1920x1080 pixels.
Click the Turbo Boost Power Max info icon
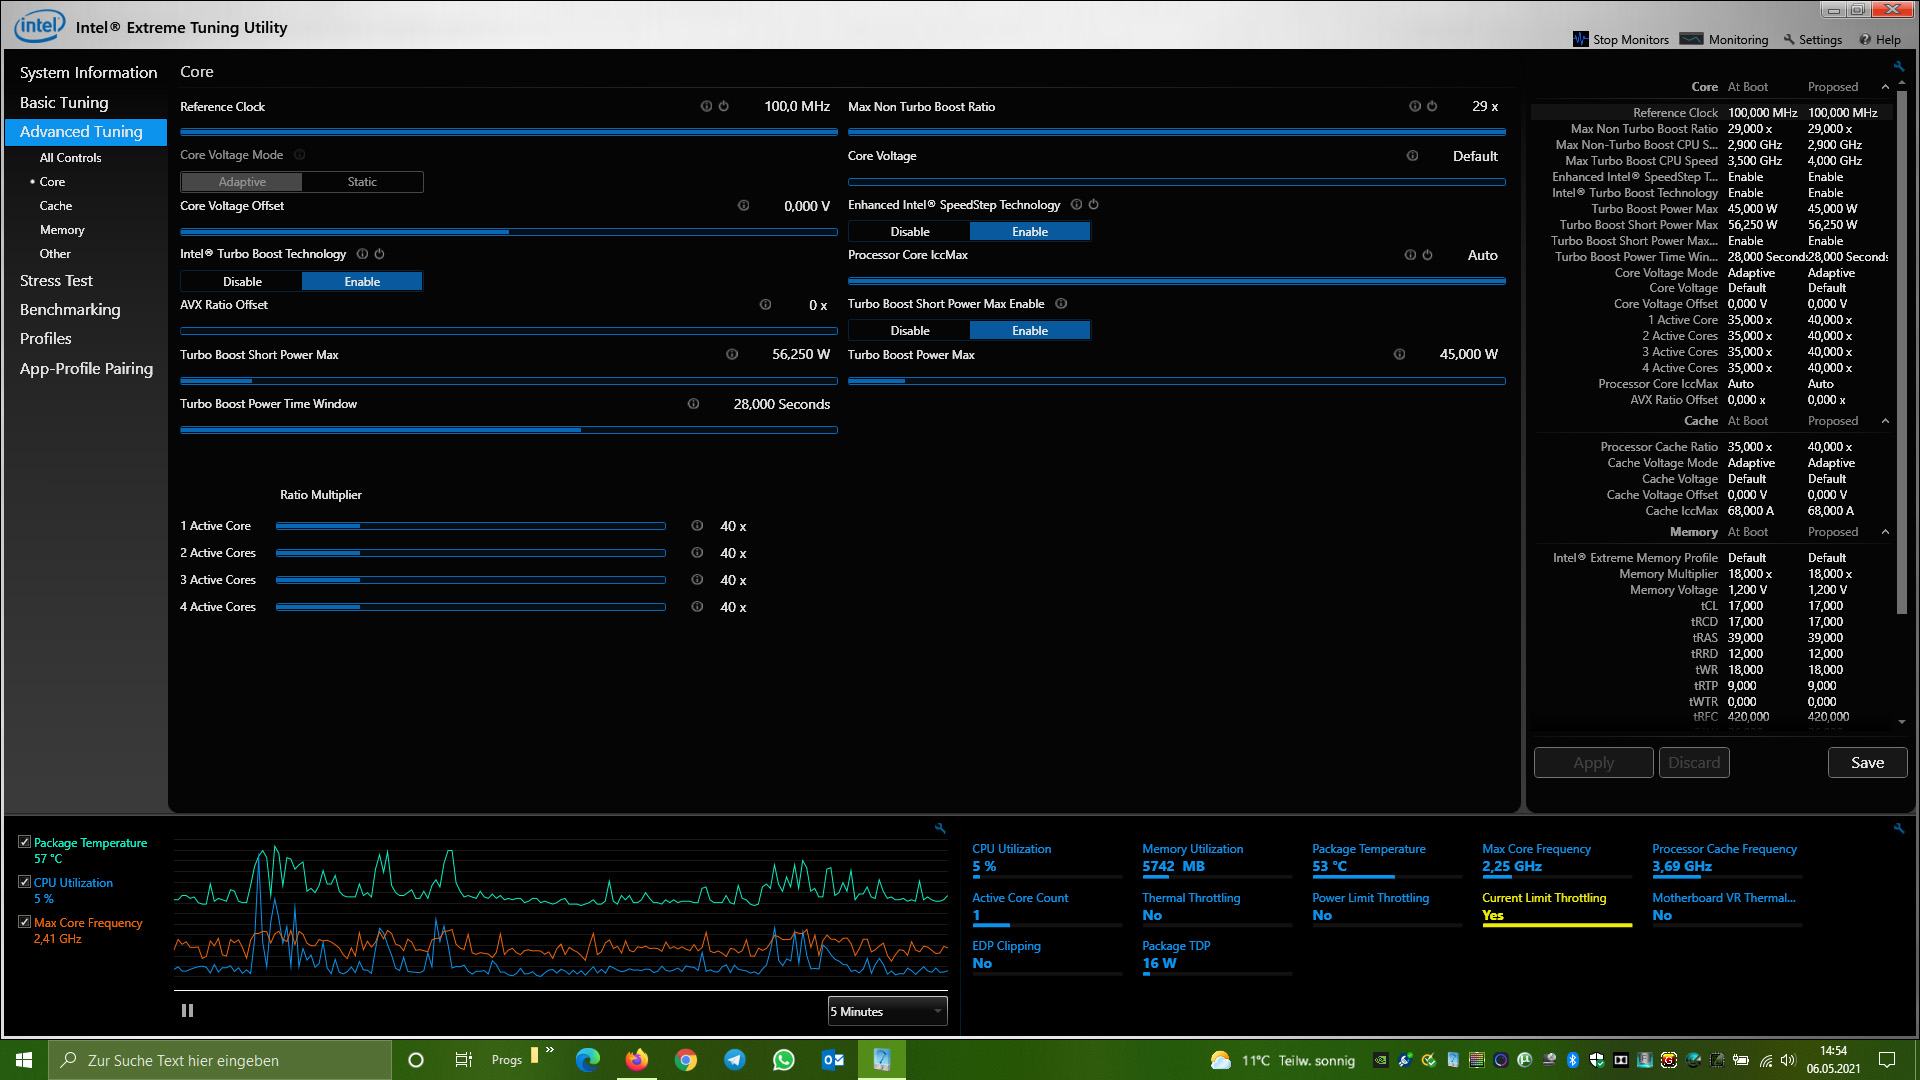(x=1399, y=354)
